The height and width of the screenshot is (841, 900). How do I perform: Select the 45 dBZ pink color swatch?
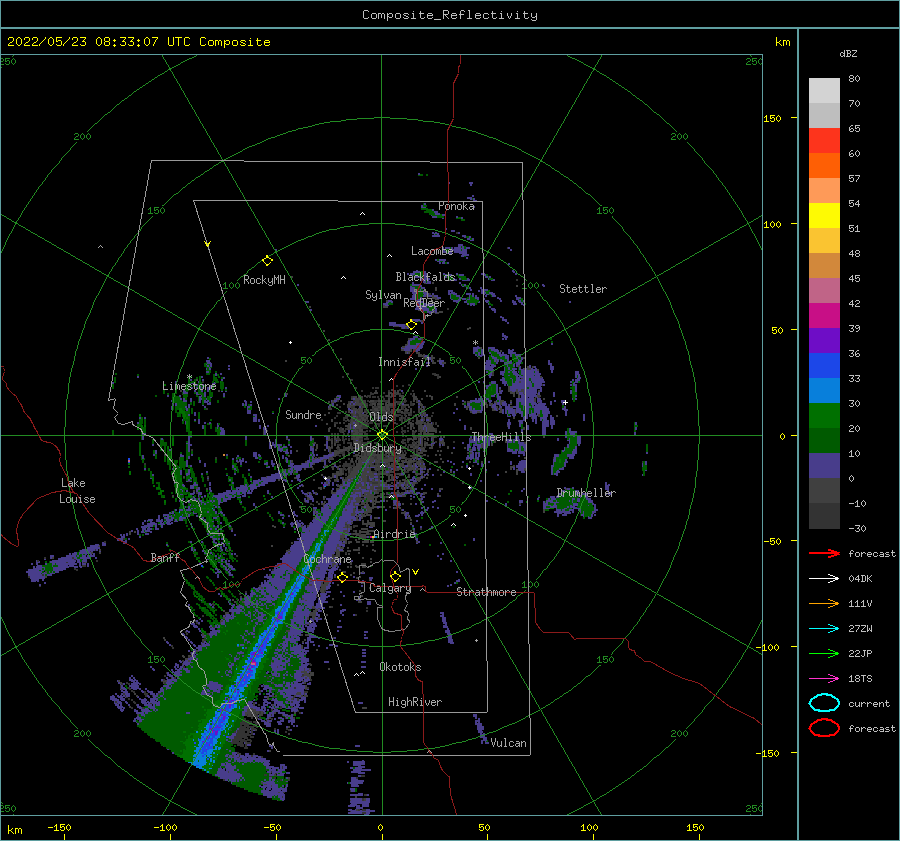824,291
